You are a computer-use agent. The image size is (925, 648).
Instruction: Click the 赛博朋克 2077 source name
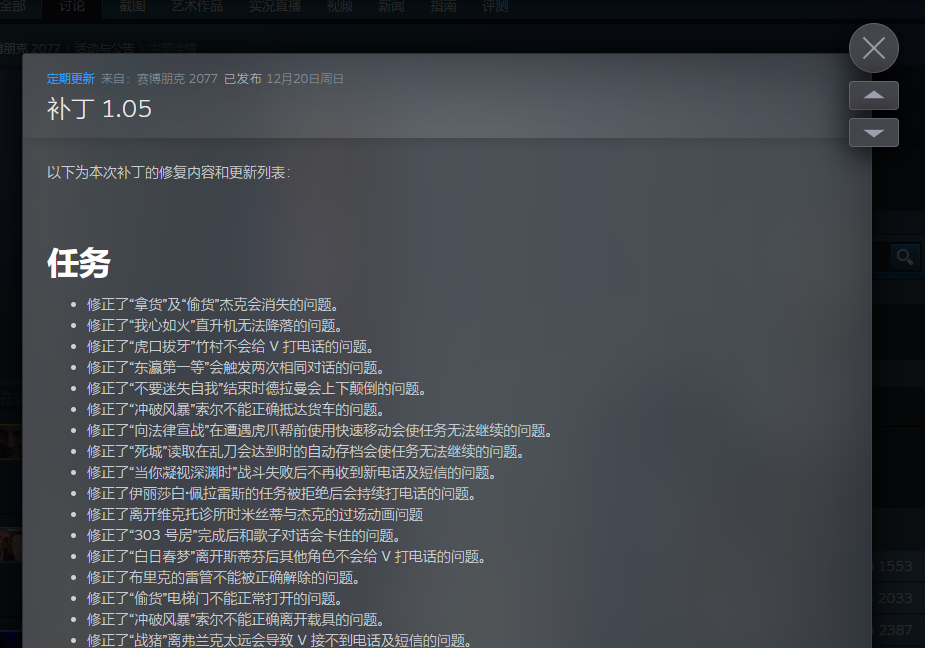tap(177, 78)
